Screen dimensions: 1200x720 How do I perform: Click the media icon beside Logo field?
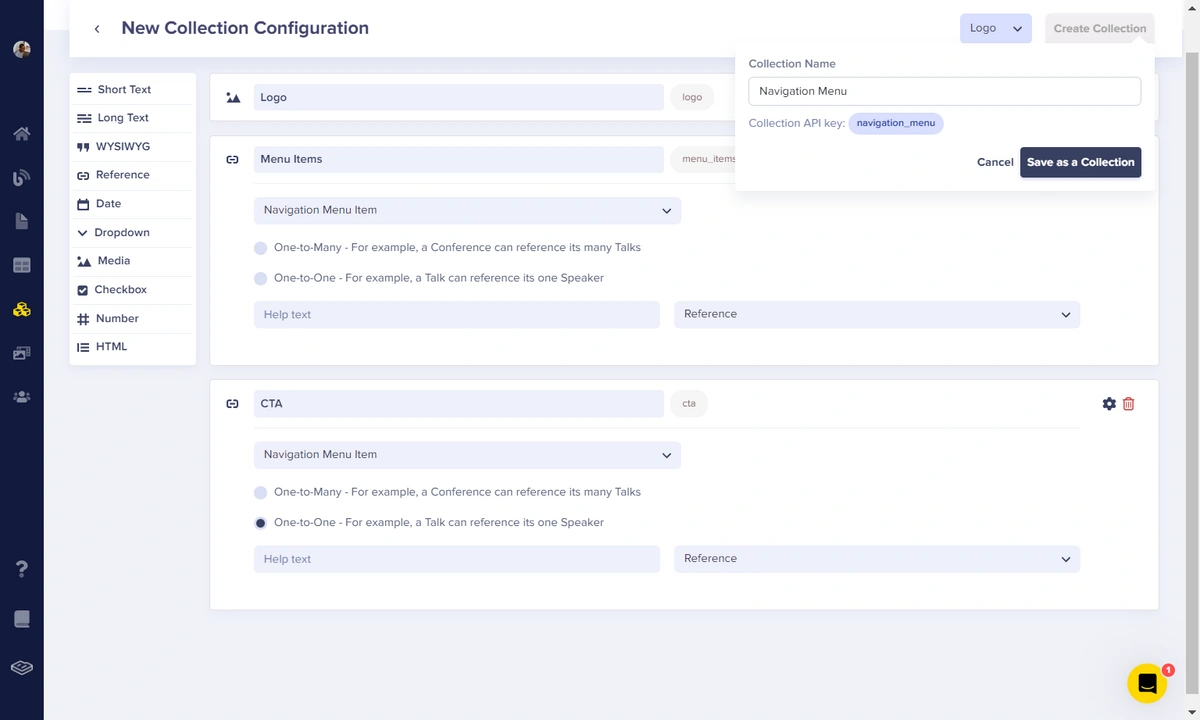pyautogui.click(x=233, y=98)
